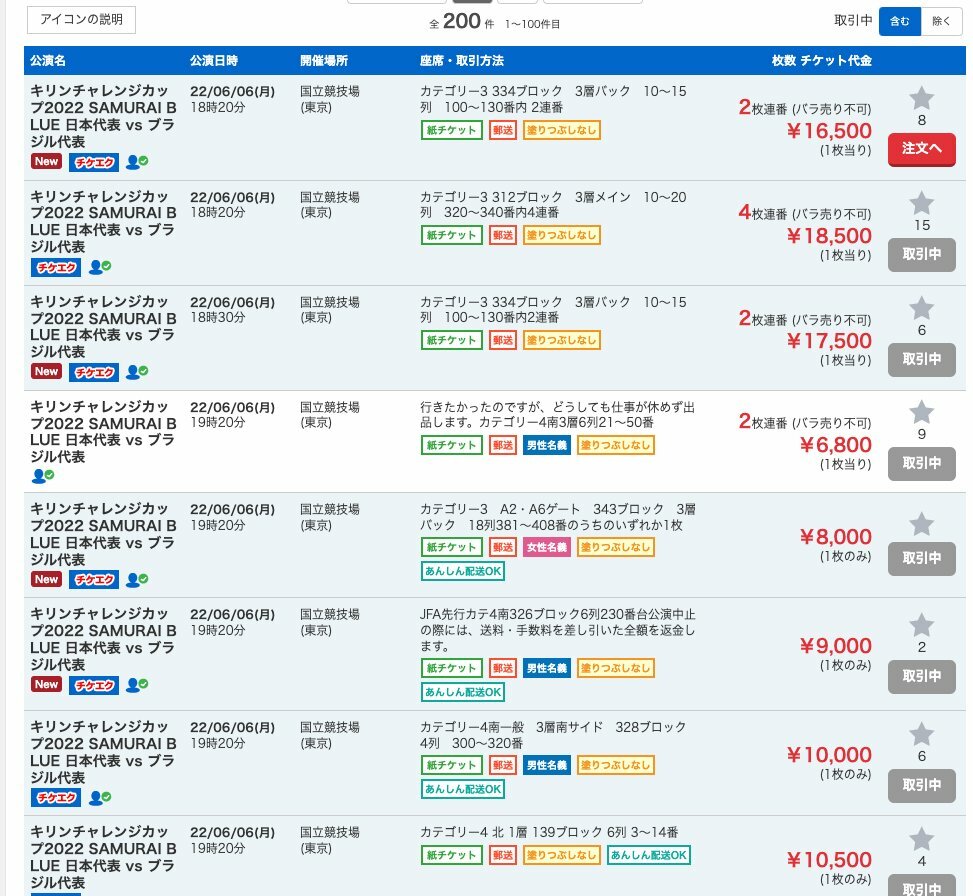
Task: Click the 枚数 チケット代金 column header
Action: click(822, 61)
